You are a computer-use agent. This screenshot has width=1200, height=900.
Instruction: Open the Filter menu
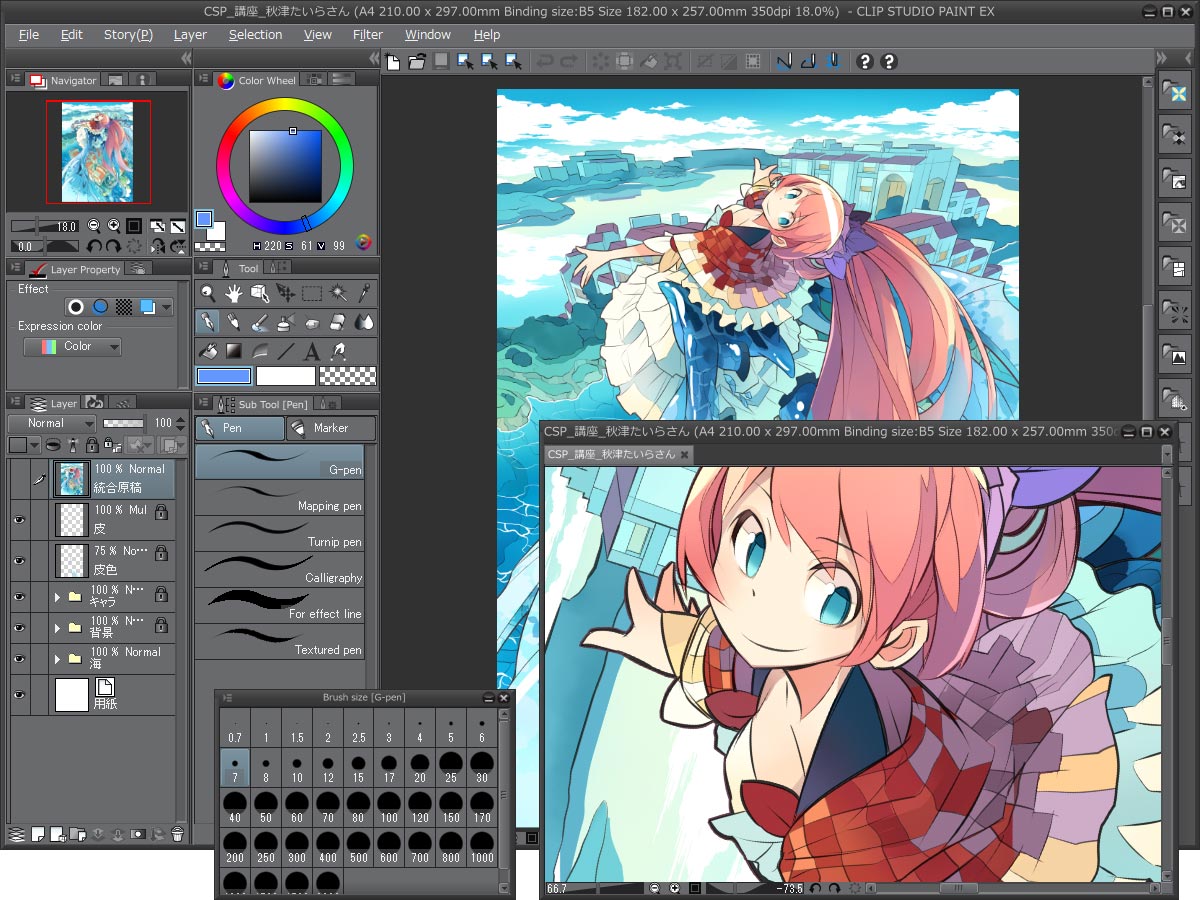click(x=367, y=34)
